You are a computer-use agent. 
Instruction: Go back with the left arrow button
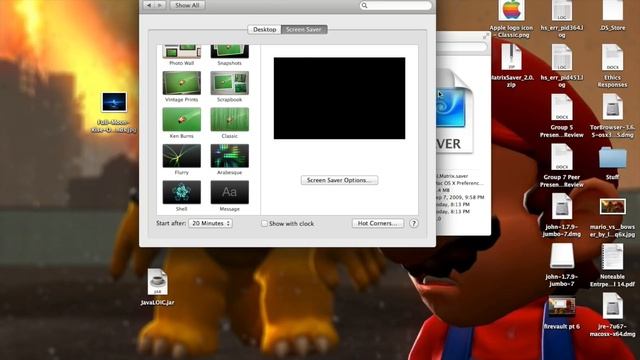pos(149,5)
